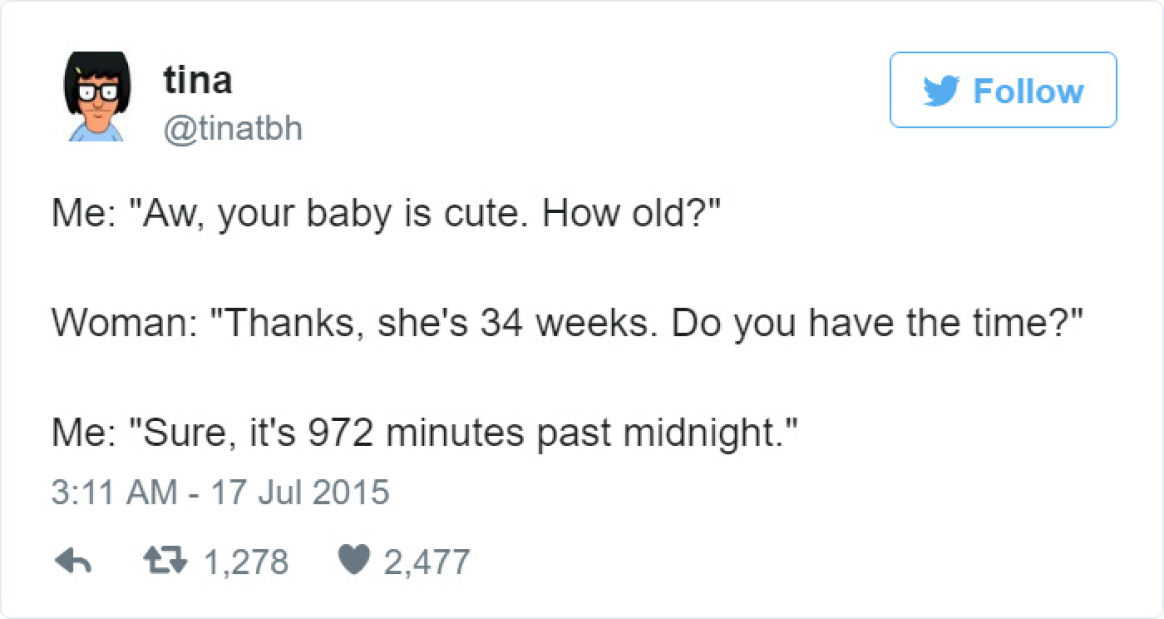Click the "17 Jul 2015" date text
The width and height of the screenshot is (1164, 619).
coord(300,492)
